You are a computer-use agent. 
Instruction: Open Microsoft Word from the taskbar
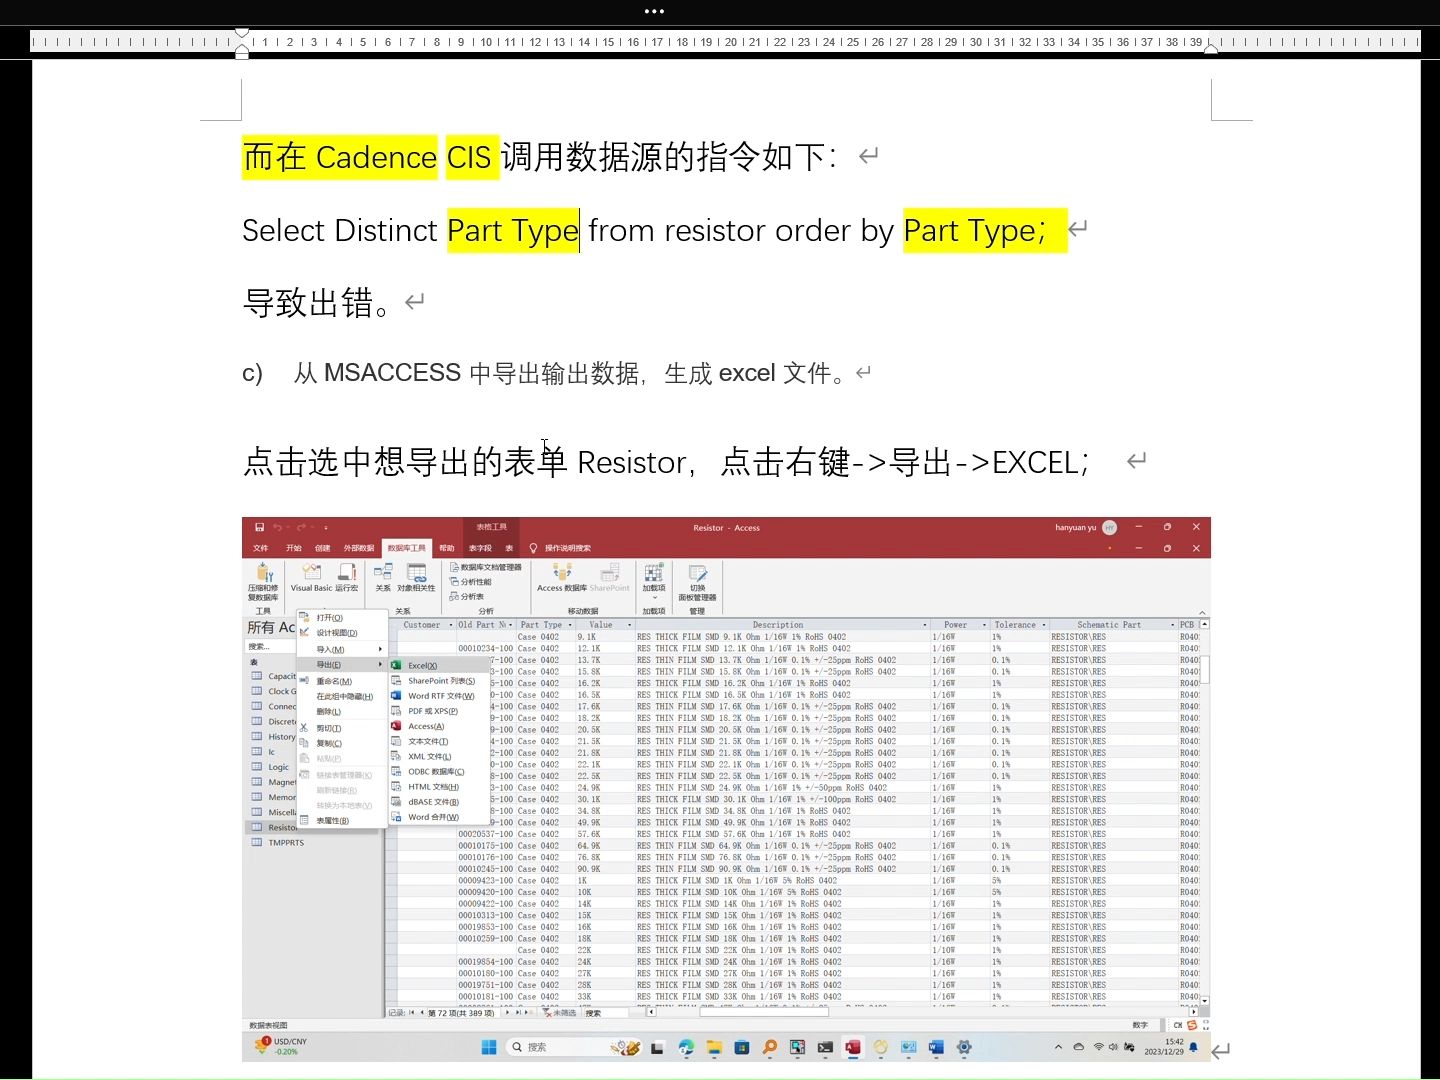(935, 1047)
